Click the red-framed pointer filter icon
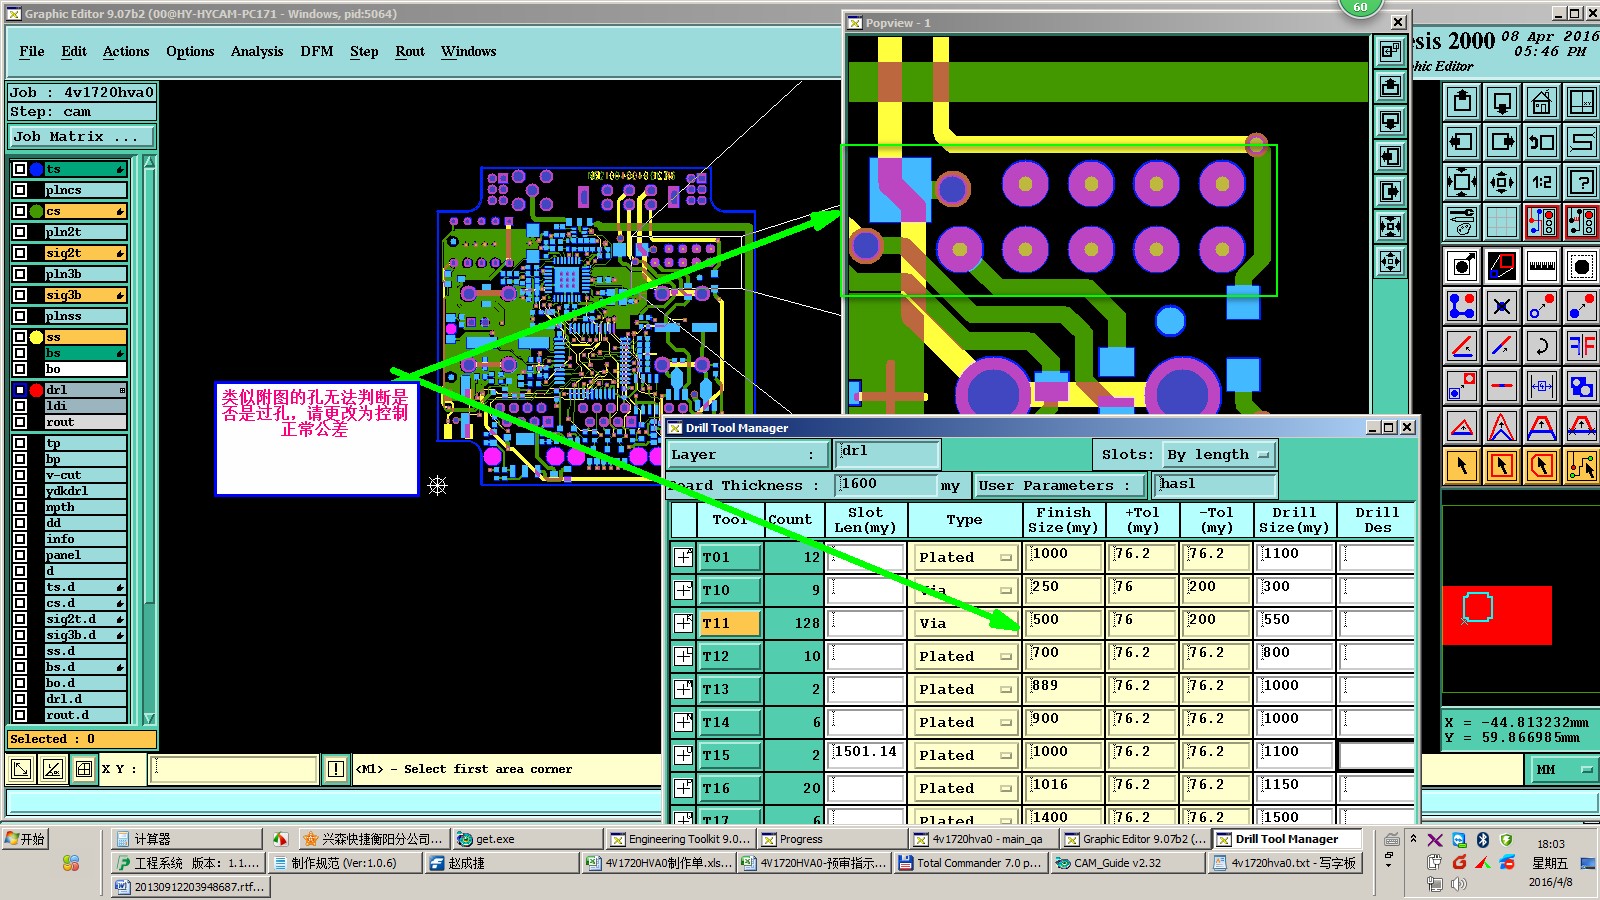1600x900 pixels. point(1502,466)
